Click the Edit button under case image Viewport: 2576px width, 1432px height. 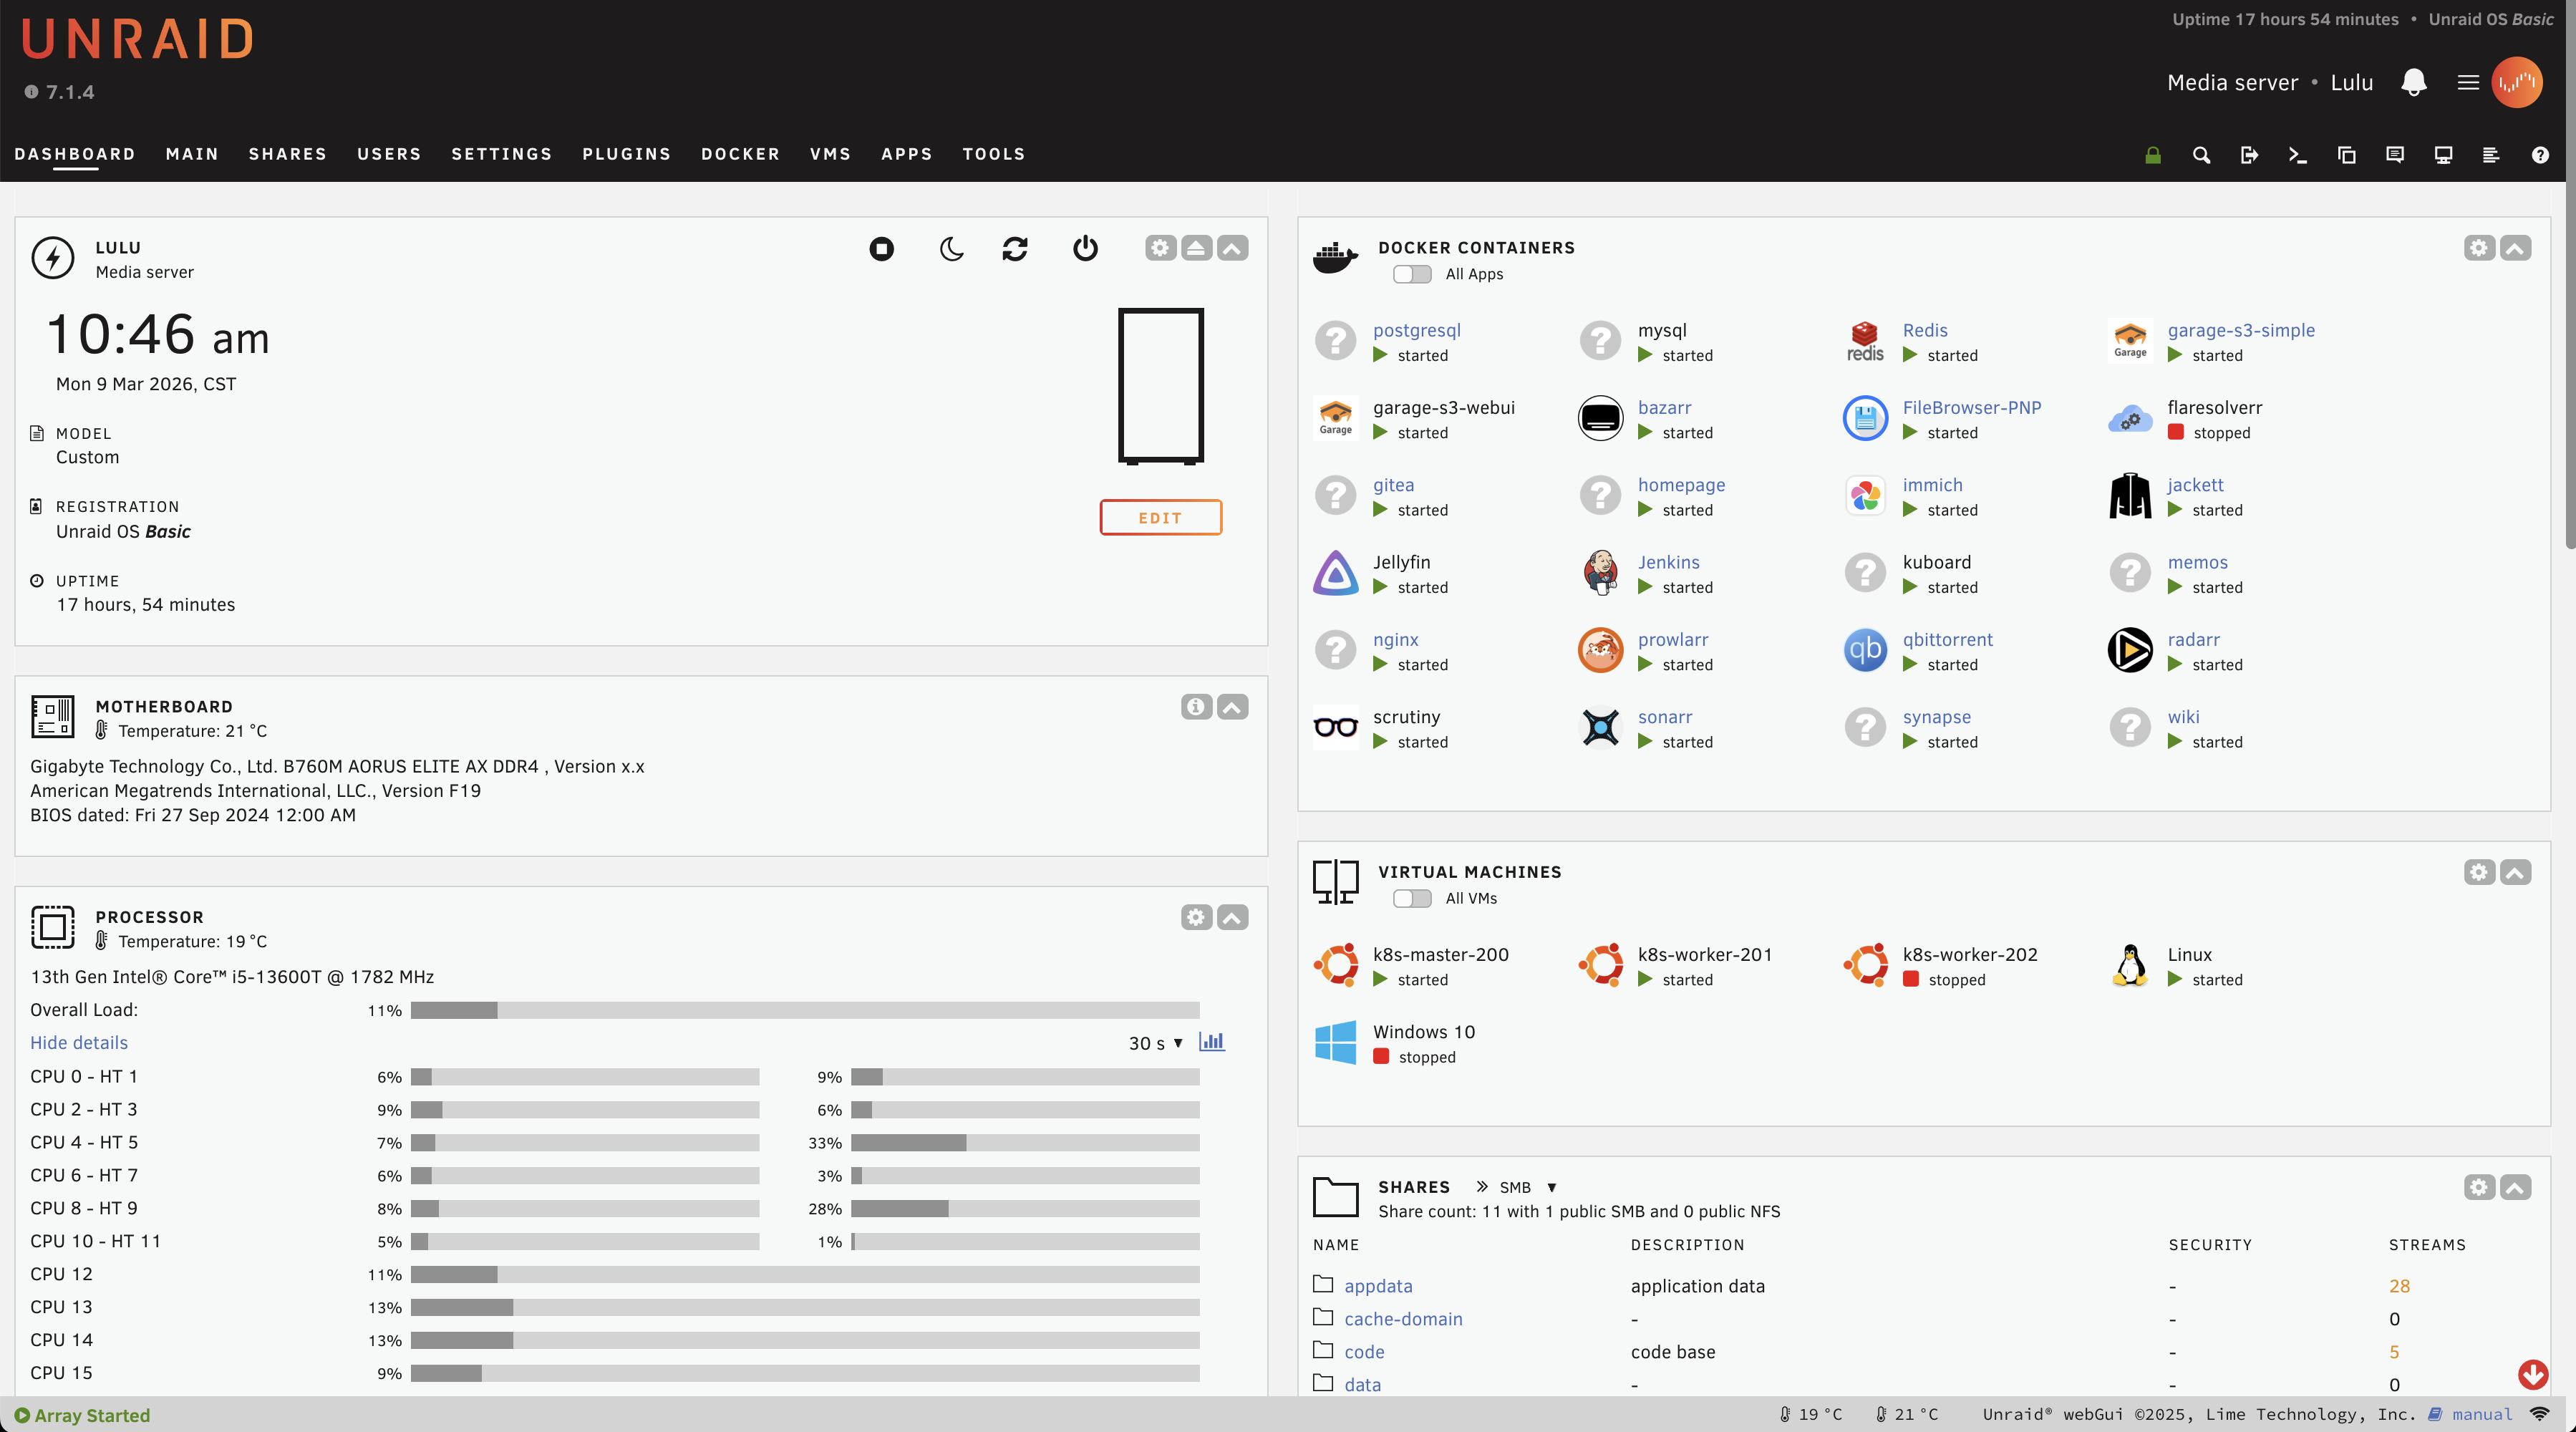tap(1160, 517)
